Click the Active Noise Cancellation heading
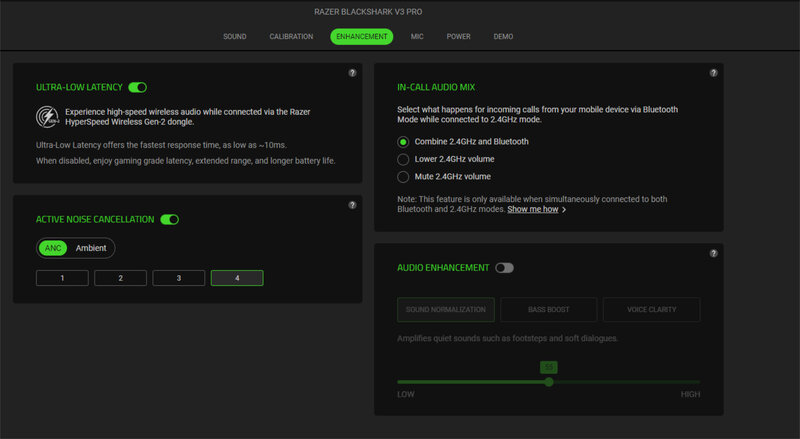Viewport: 800px width, 439px height. (95, 220)
